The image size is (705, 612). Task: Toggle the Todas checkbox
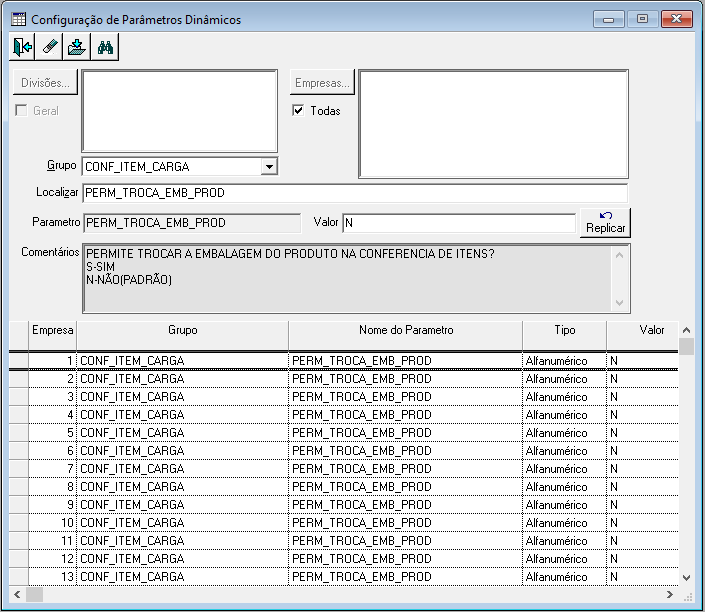[x=298, y=110]
